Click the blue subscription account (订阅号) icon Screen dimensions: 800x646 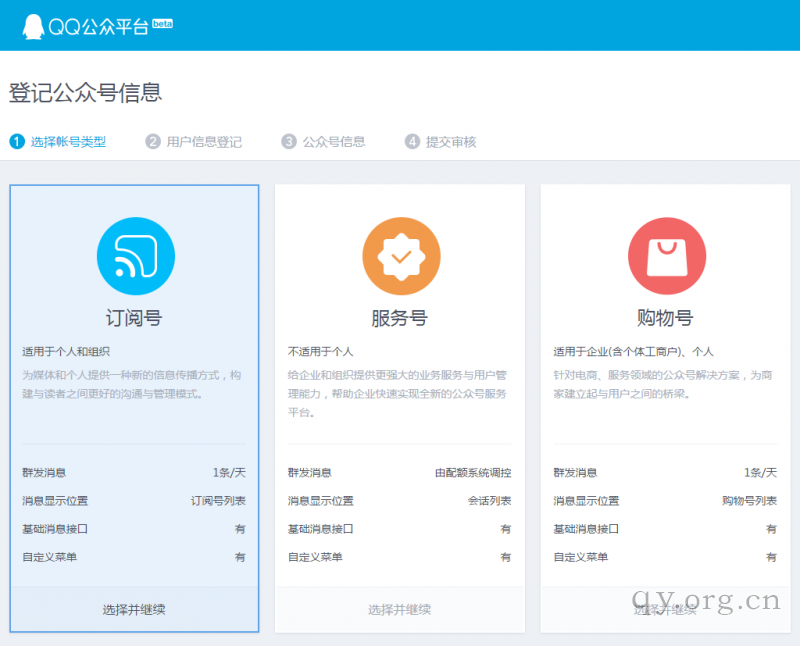(x=136, y=256)
